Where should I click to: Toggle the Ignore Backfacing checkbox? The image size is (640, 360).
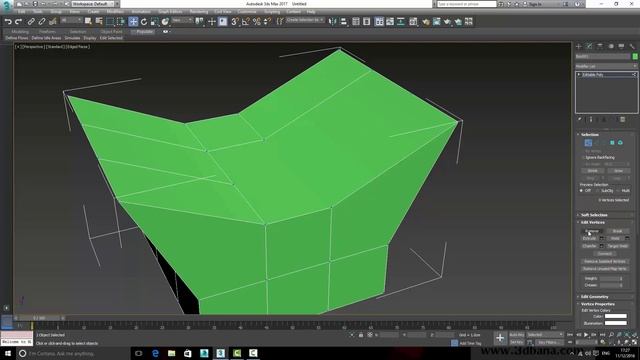click(583, 157)
